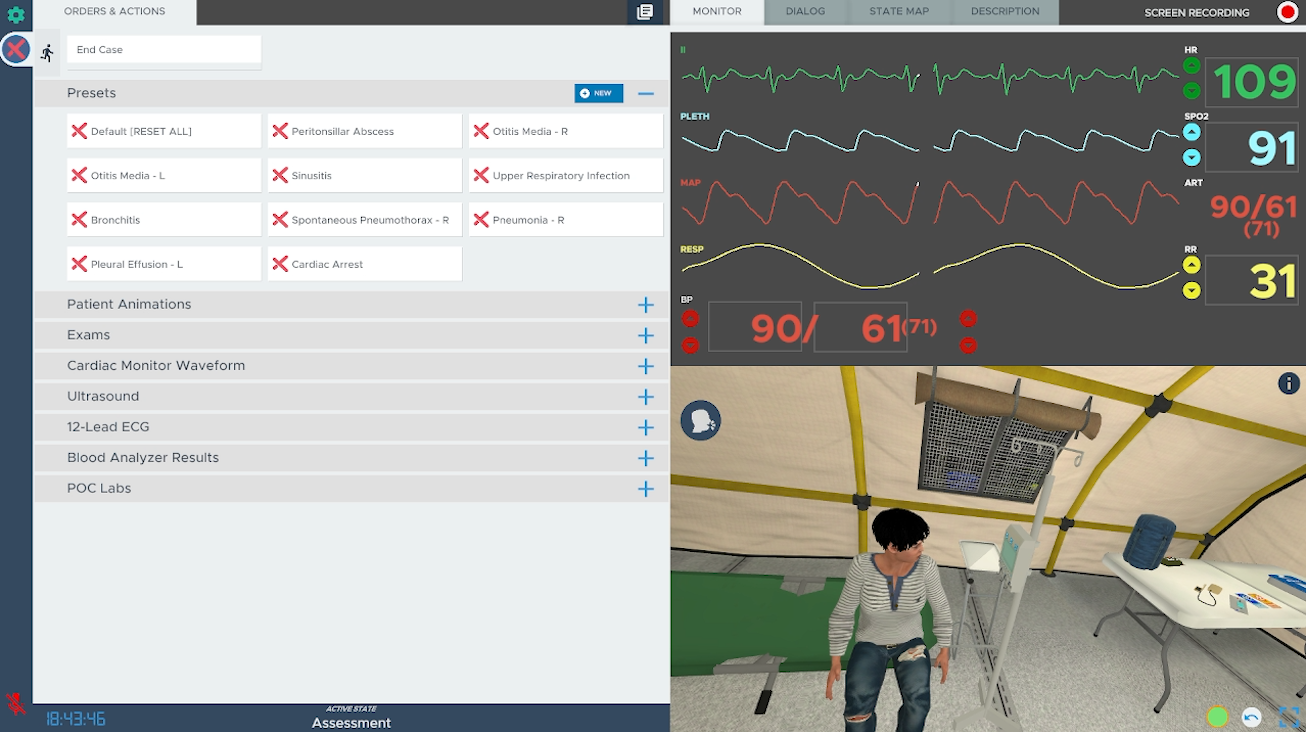Screen dimensions: 1306x732
Task: Open the Dialog tab
Action: pyautogui.click(x=805, y=12)
